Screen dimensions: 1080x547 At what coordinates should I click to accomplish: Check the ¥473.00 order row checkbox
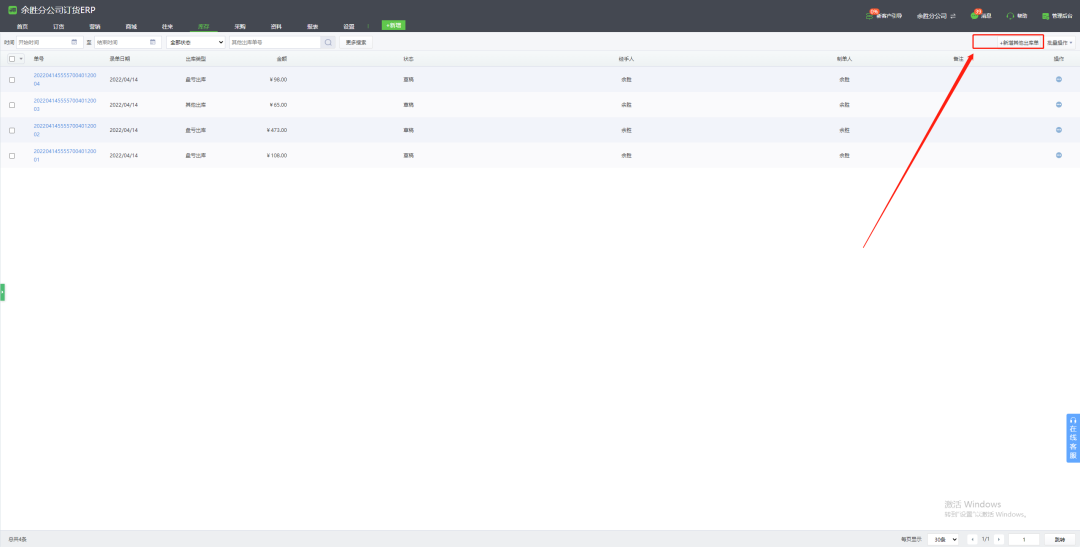click(12, 130)
